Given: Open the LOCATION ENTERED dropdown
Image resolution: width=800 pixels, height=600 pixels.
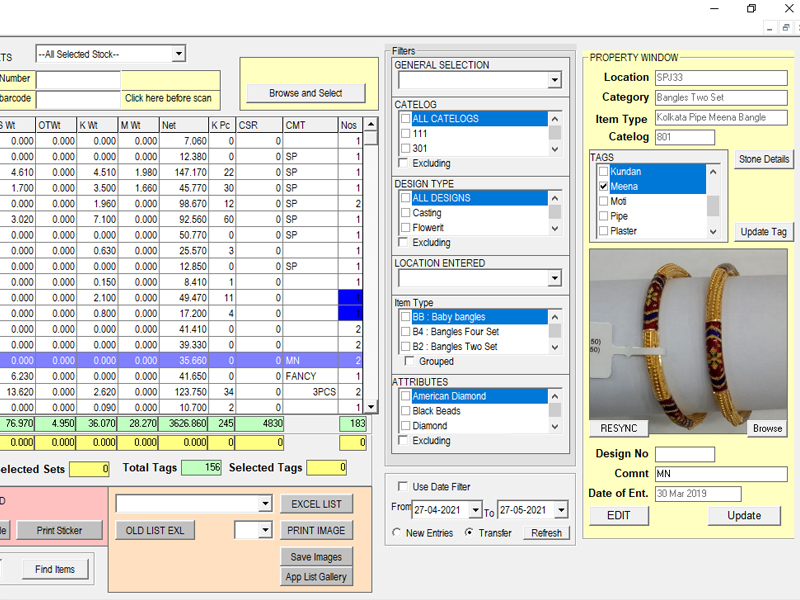Looking at the screenshot, I should point(555,278).
